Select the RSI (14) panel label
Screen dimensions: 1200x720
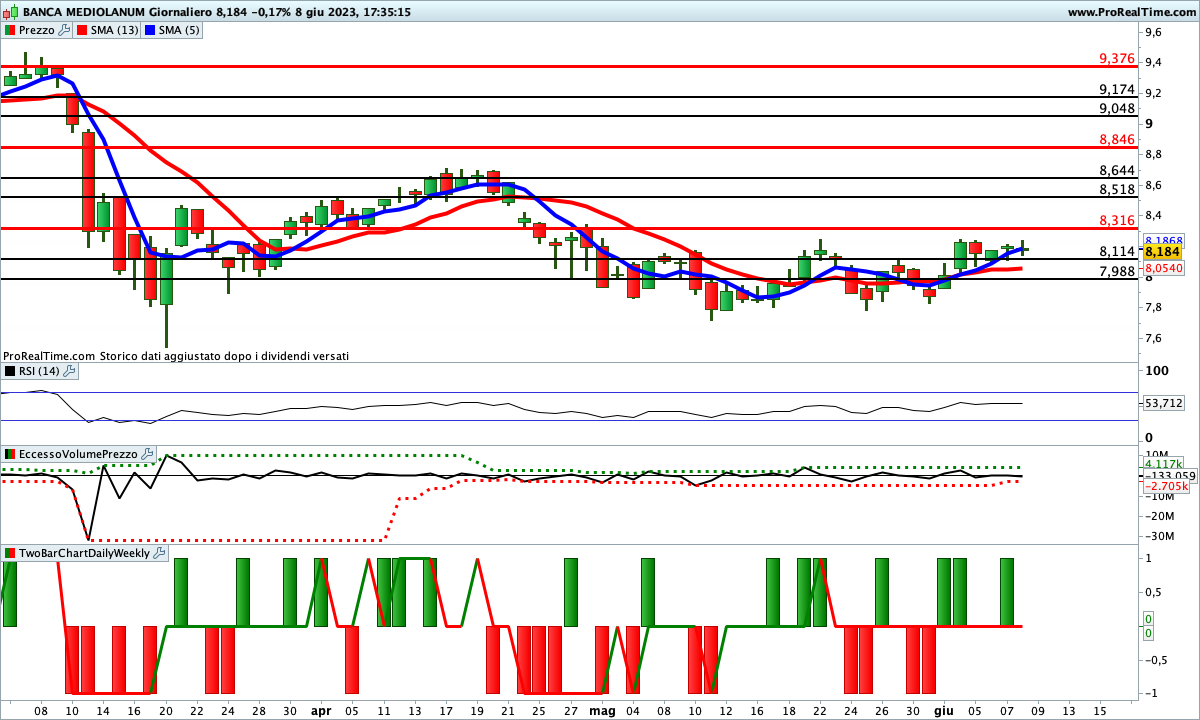tap(40, 371)
